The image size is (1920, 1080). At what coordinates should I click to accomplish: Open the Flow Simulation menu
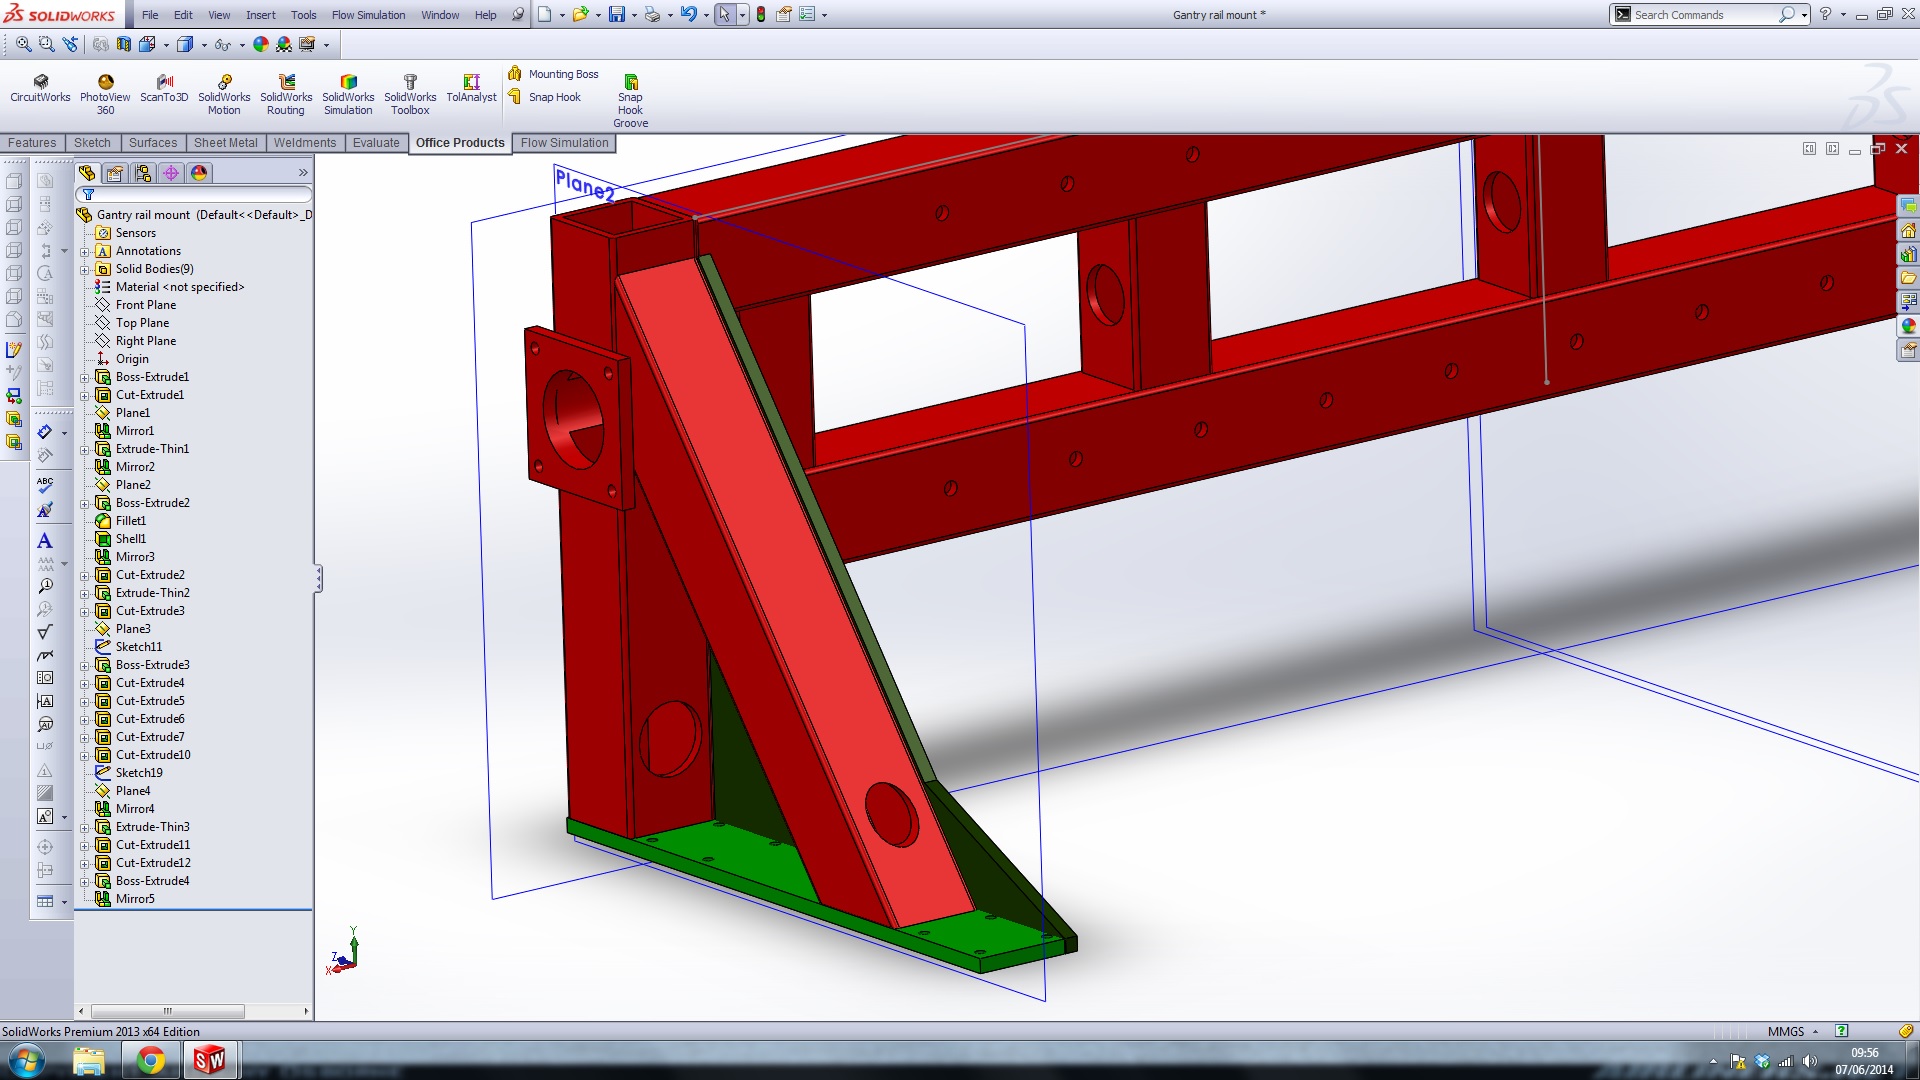(368, 15)
